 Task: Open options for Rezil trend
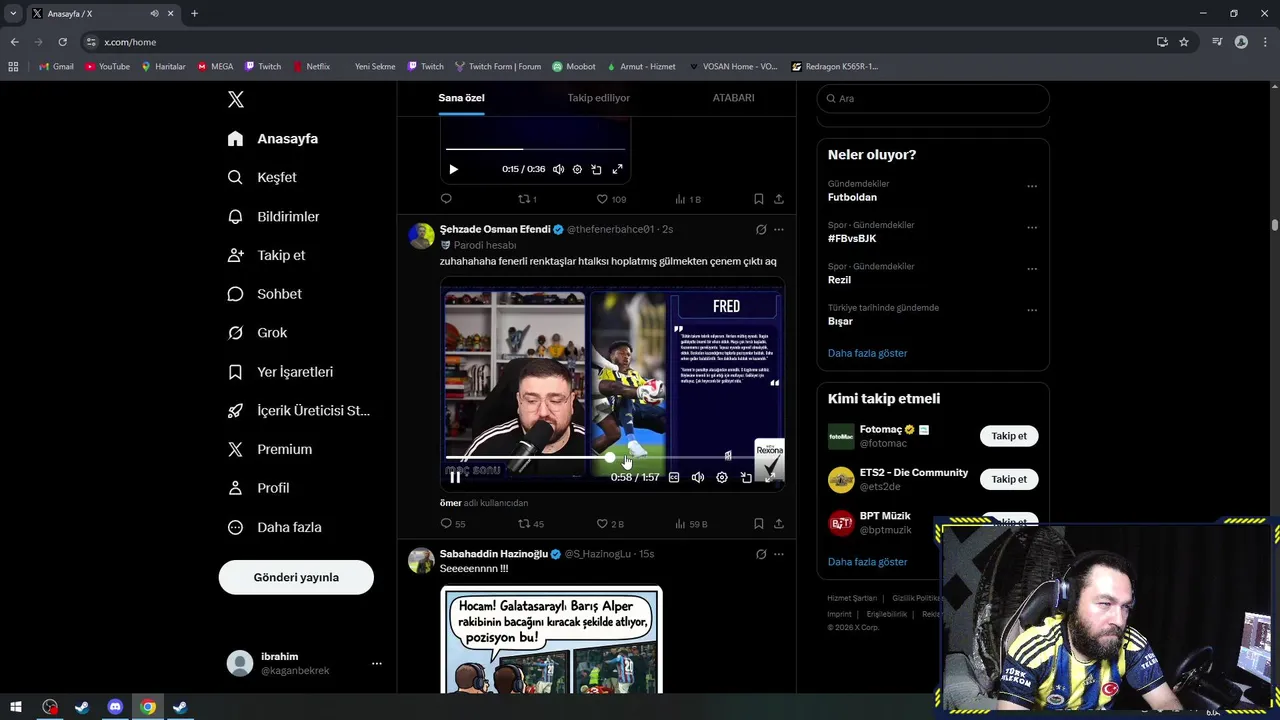click(1032, 269)
